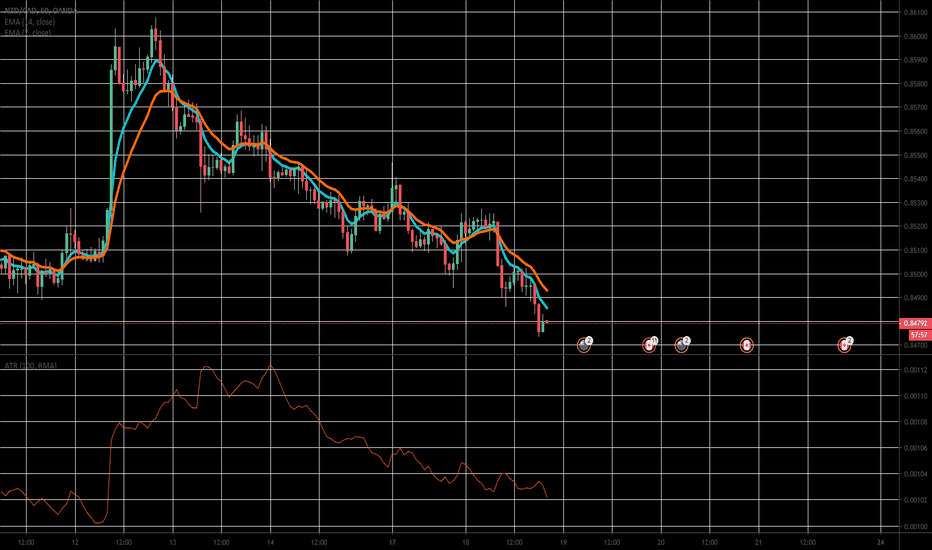Select the EMA (14, close) indicator legend
This screenshot has height=550, width=932.
pyautogui.click(x=30, y=22)
